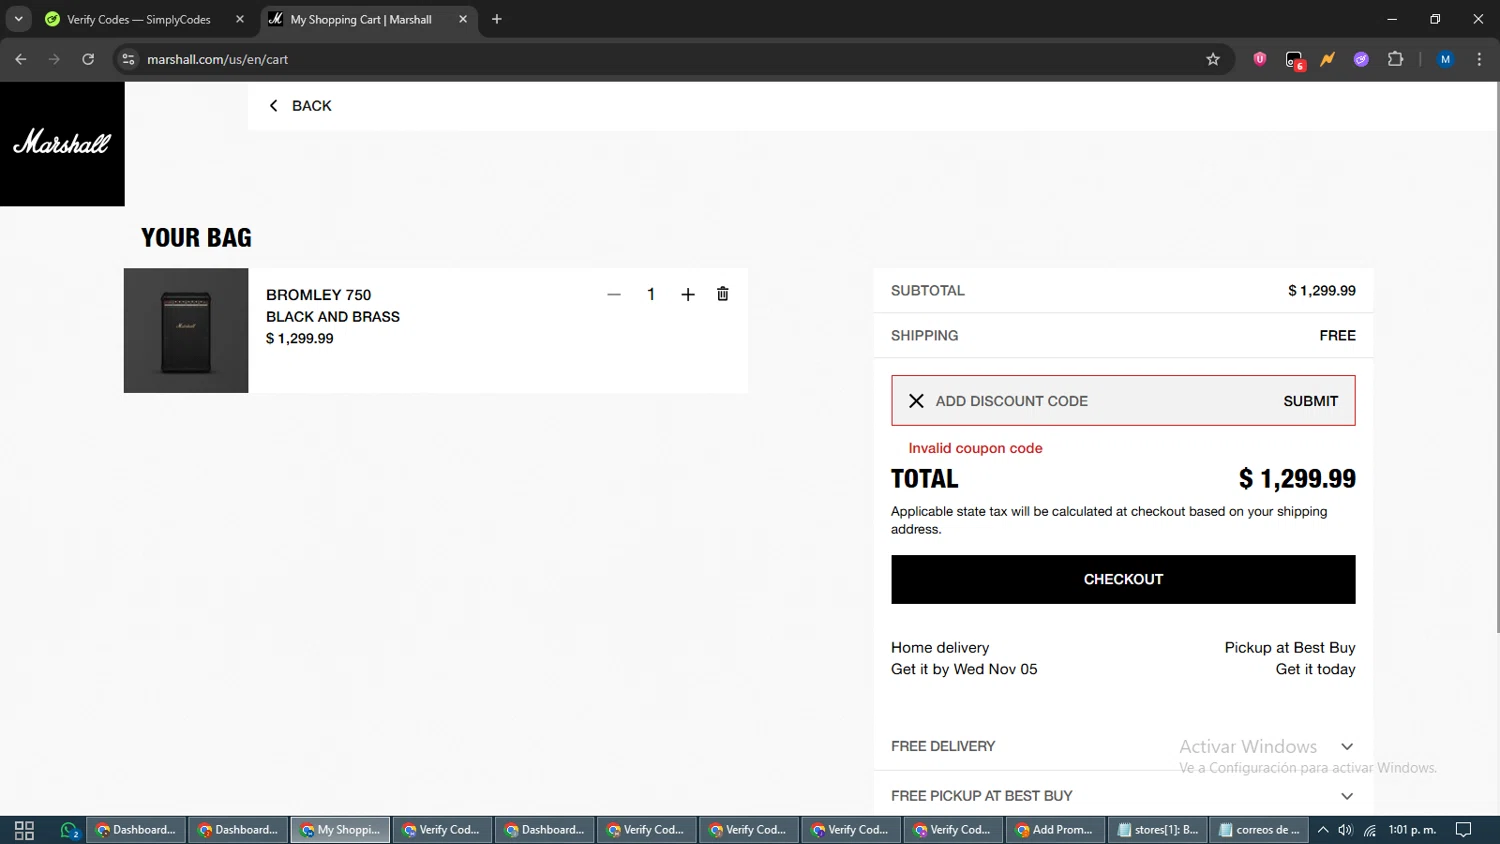Select the Home delivery option text
Viewport: 1500px width, 844px height.
click(940, 648)
